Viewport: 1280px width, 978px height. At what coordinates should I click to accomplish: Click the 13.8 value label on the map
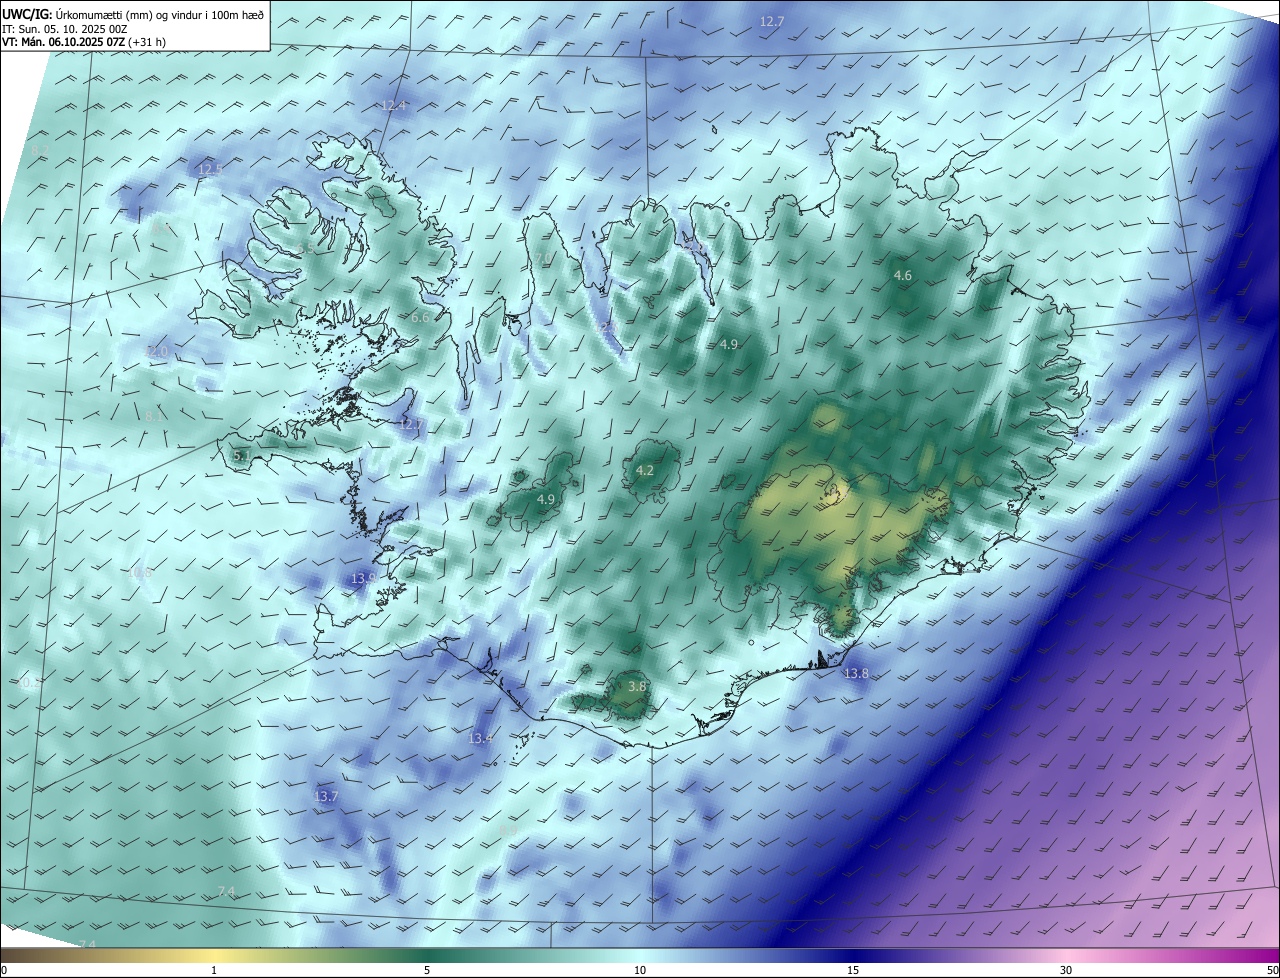point(856,674)
